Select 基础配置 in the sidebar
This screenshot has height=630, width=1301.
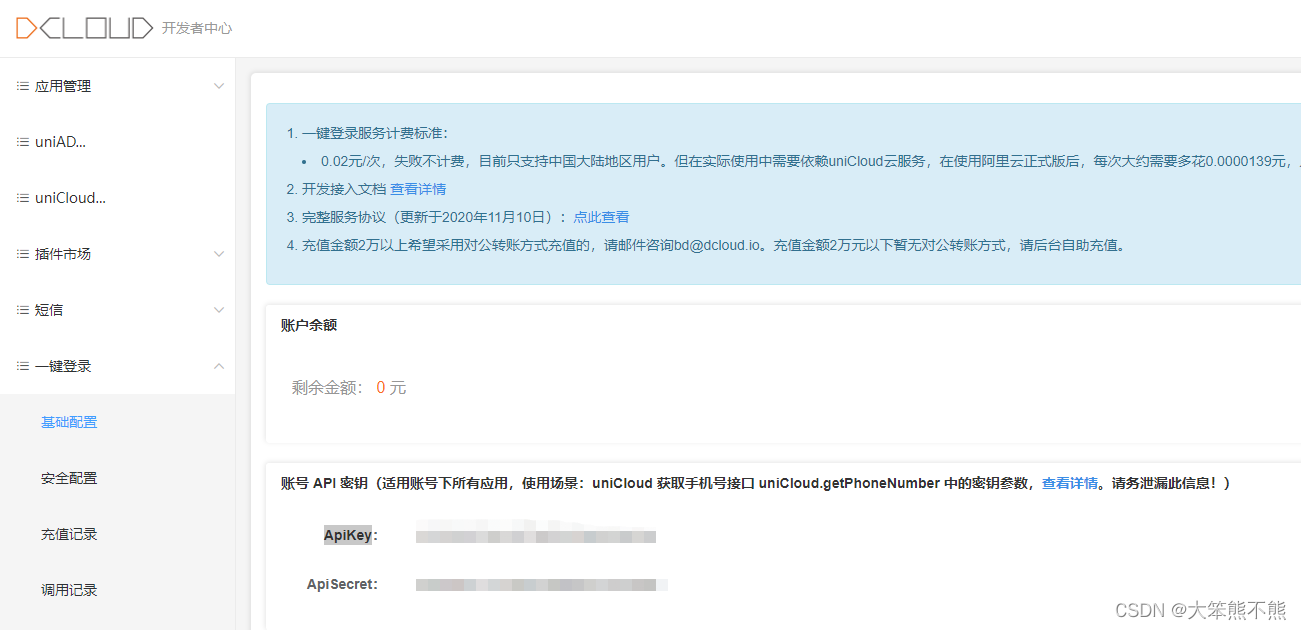point(69,421)
